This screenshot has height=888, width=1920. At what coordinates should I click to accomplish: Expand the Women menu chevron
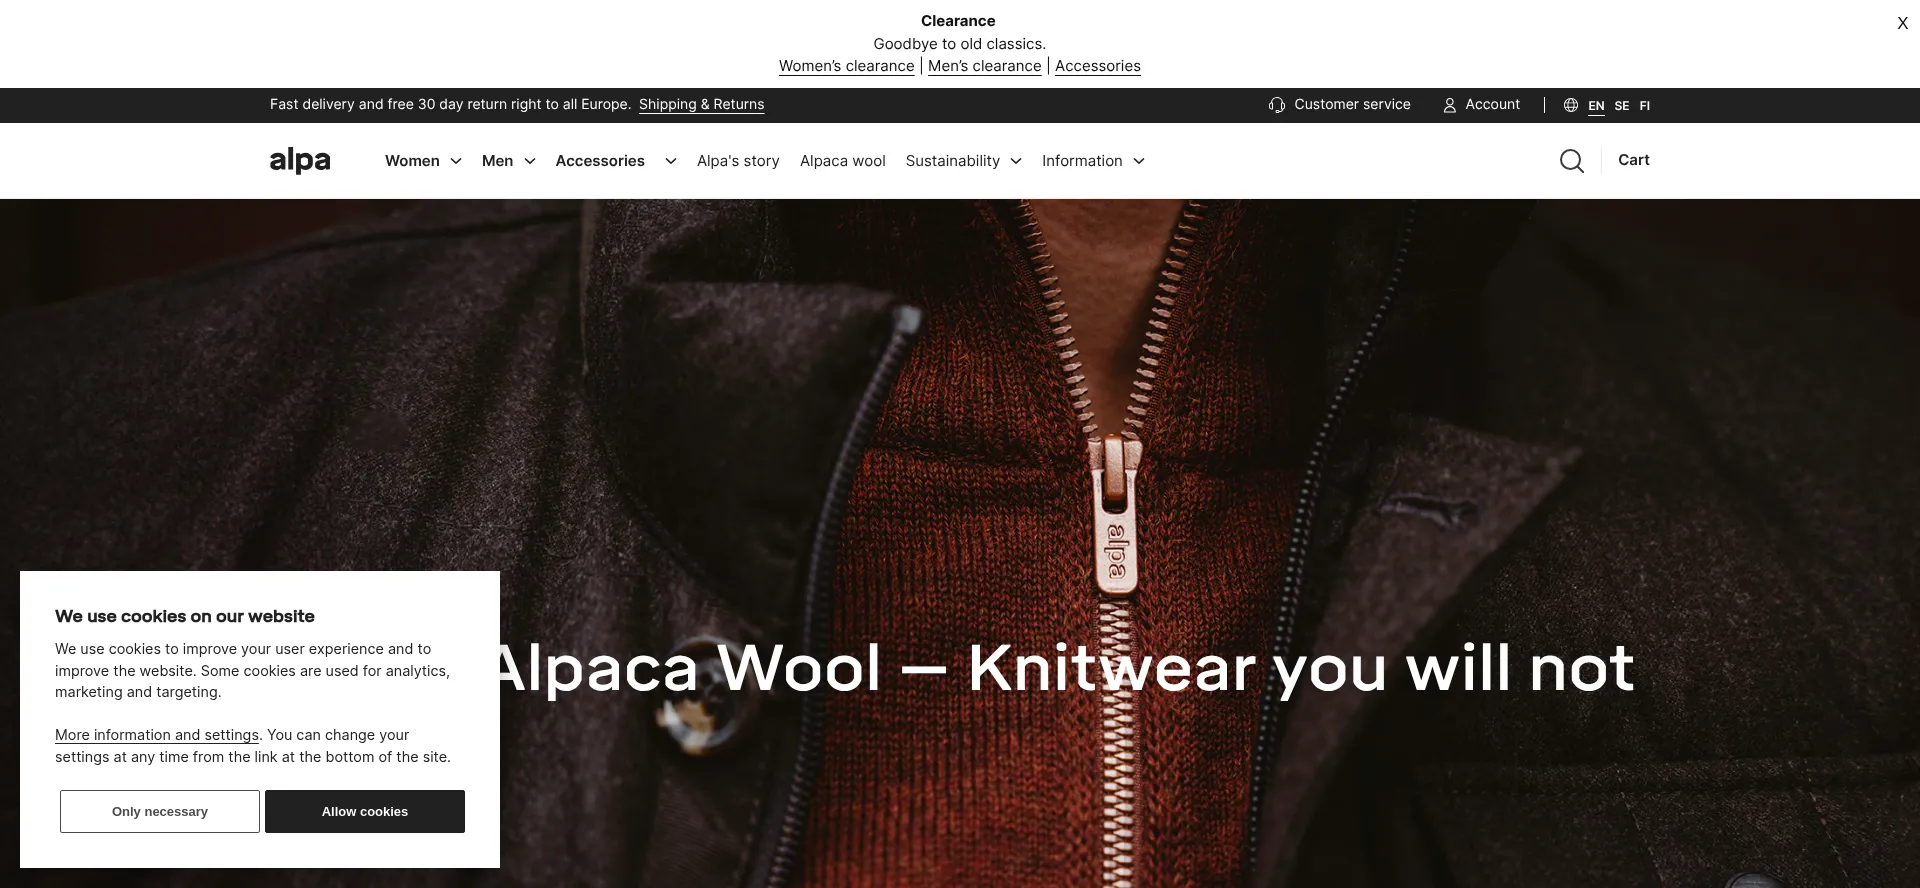pos(456,161)
